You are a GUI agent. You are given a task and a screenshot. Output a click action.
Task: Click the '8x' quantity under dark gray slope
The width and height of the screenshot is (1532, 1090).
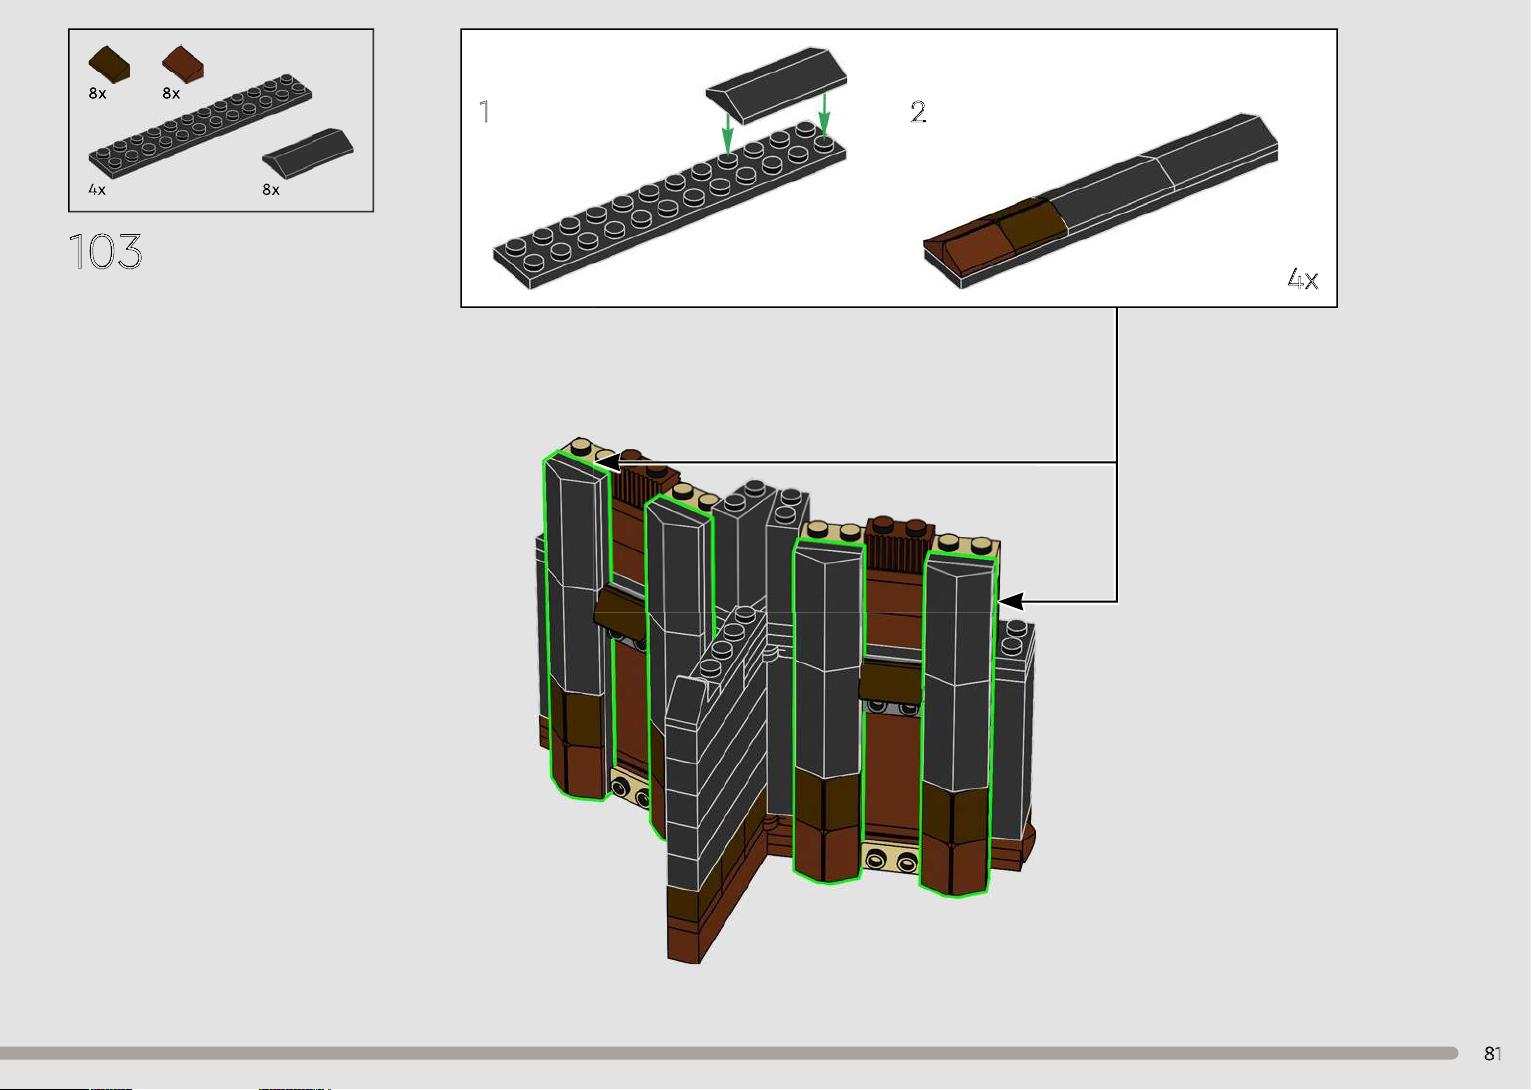coord(271,189)
